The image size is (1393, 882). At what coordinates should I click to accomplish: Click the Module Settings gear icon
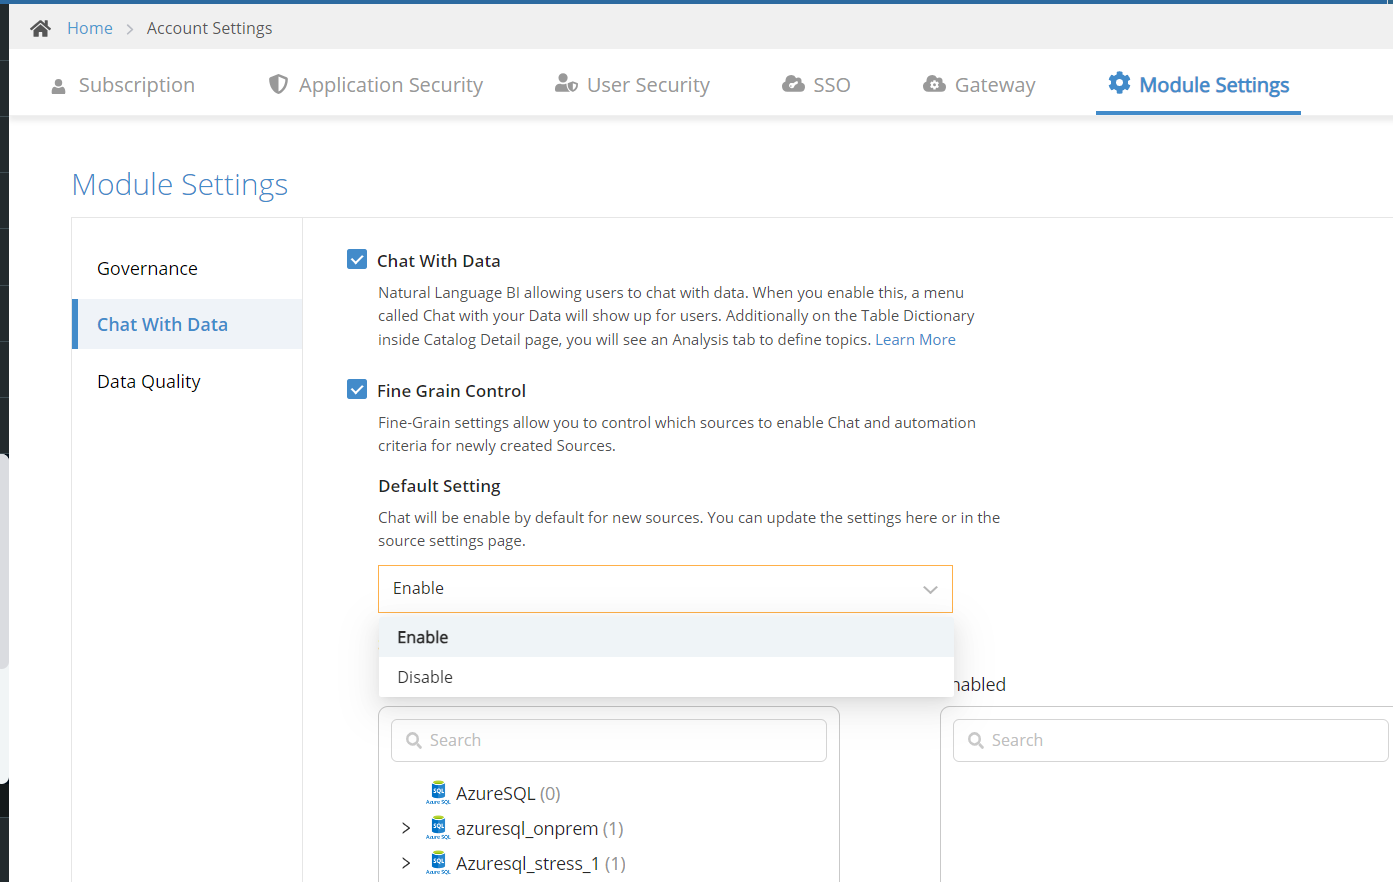[1119, 83]
